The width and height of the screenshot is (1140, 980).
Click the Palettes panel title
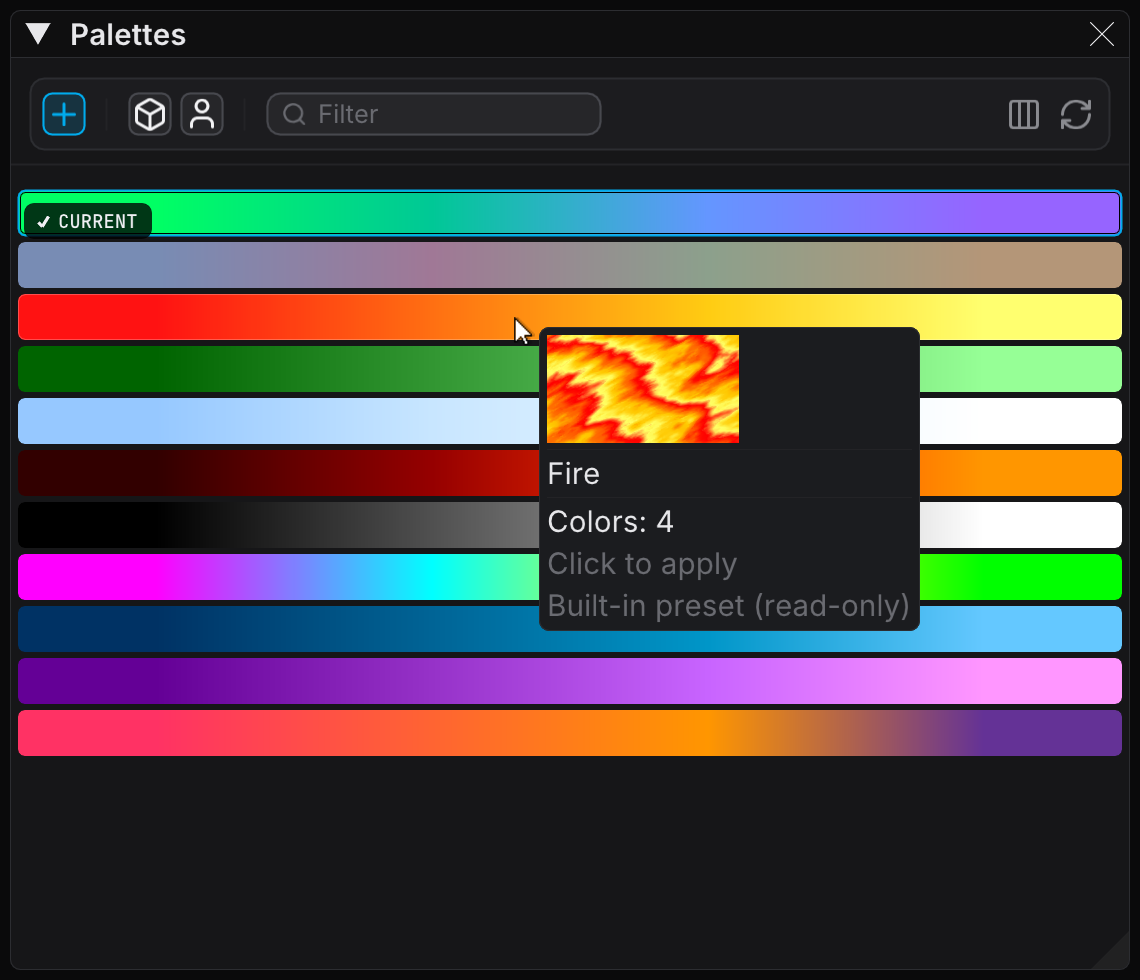coord(128,34)
